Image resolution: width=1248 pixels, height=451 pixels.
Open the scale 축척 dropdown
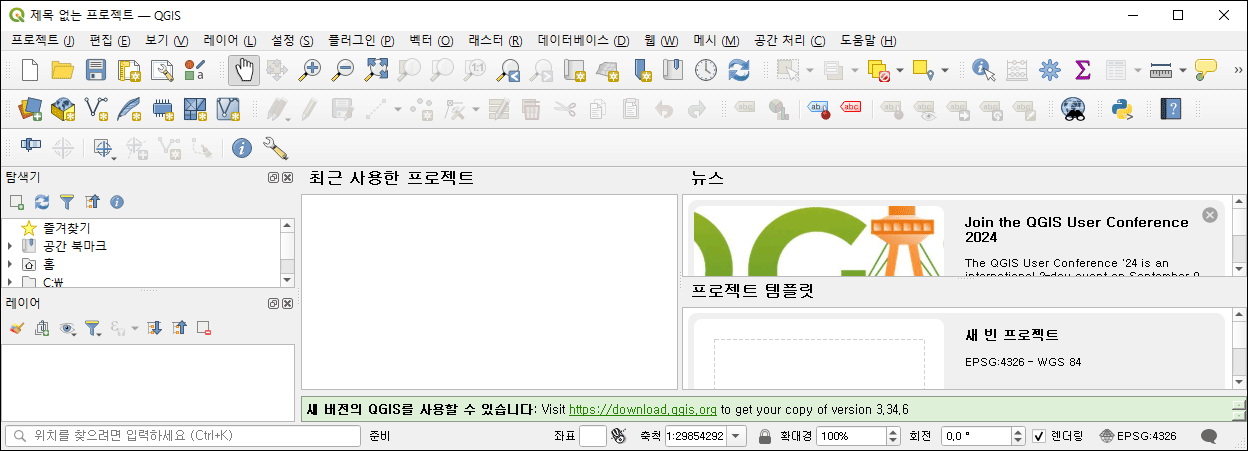pos(737,436)
